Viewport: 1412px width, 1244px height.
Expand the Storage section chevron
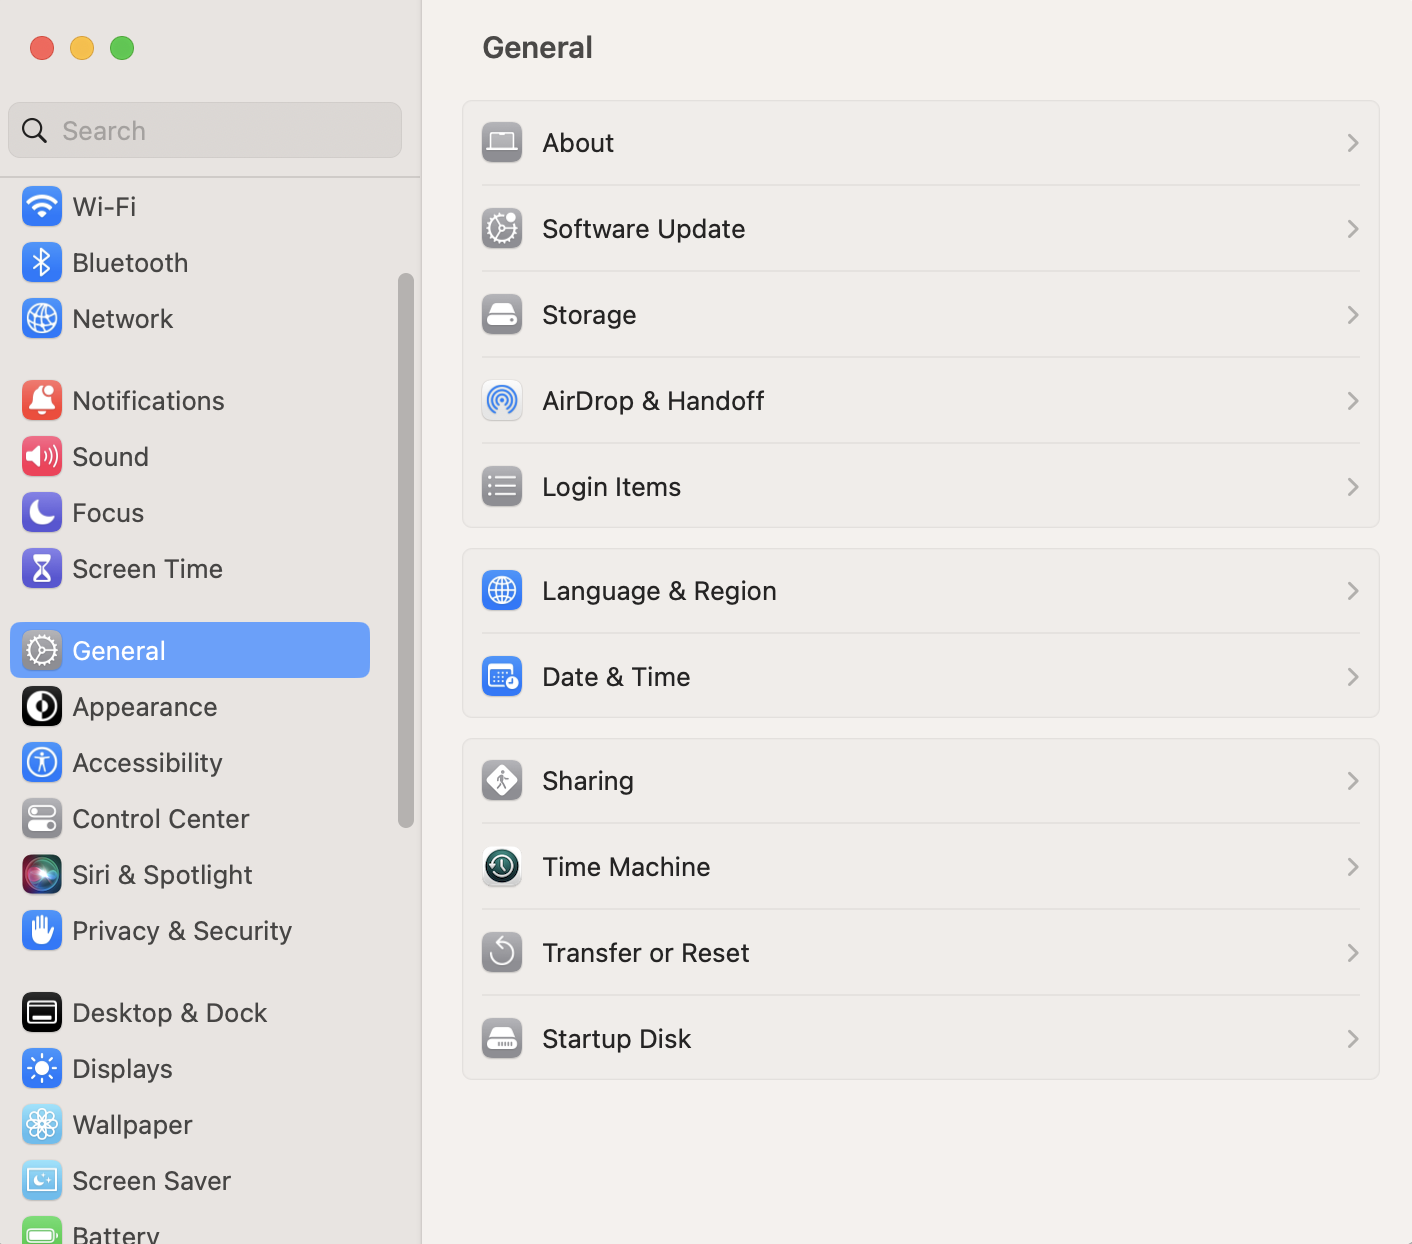[1353, 314]
